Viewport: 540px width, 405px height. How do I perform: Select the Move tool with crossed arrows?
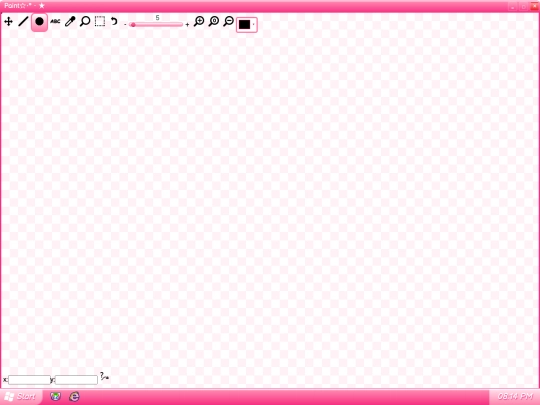point(8,22)
